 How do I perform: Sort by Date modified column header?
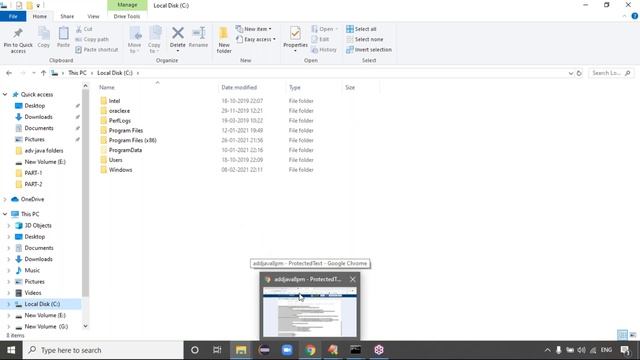239,87
